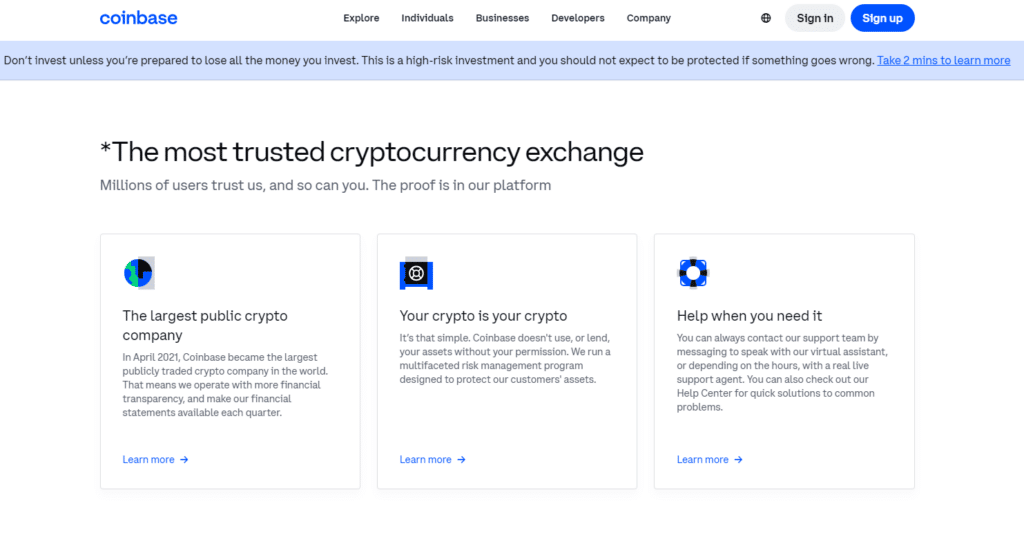Click the You can always contact our support paragraph
This screenshot has height=537, width=1024.
pos(782,372)
